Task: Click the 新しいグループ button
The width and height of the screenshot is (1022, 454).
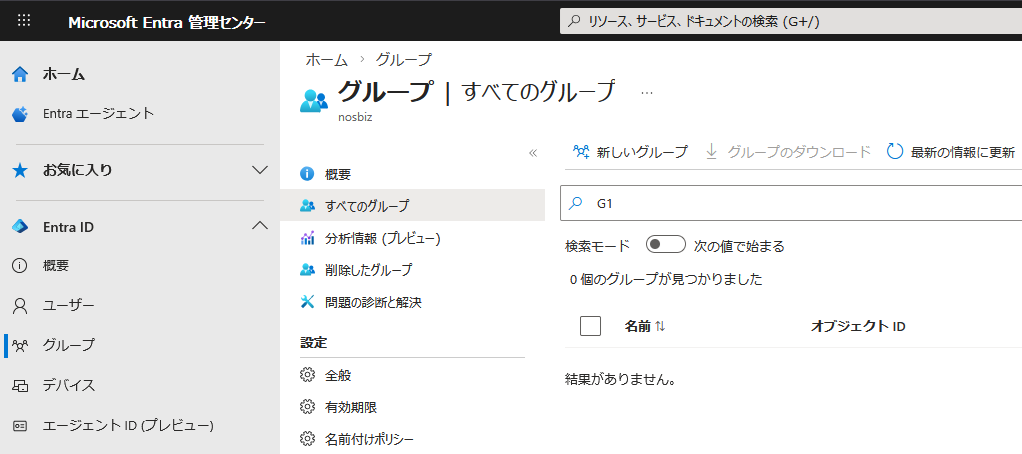Action: (630, 152)
